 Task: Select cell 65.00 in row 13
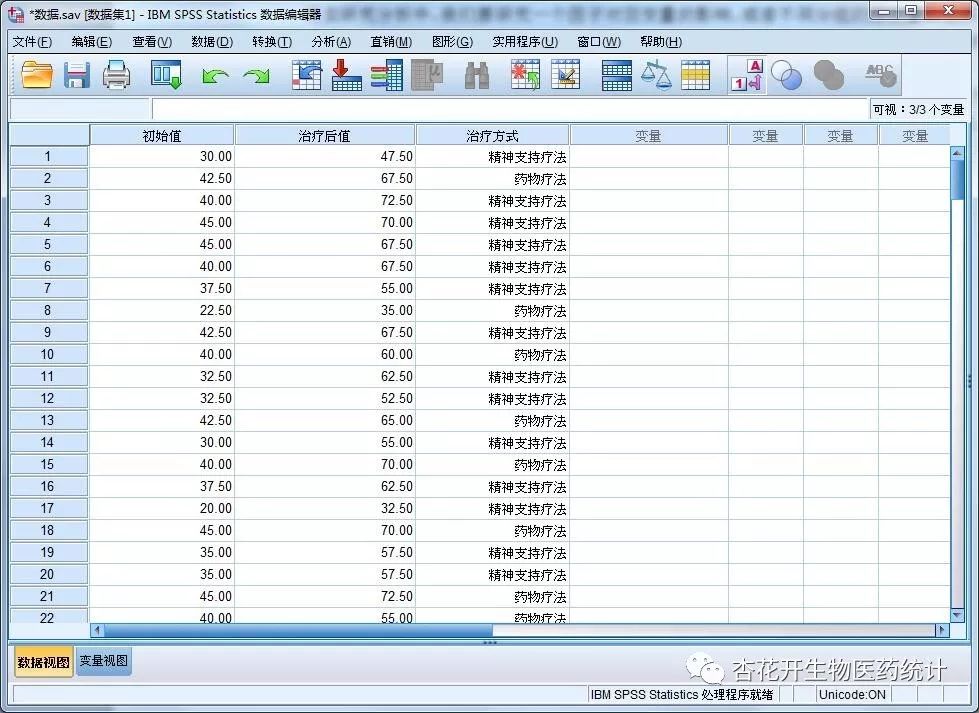coord(325,420)
